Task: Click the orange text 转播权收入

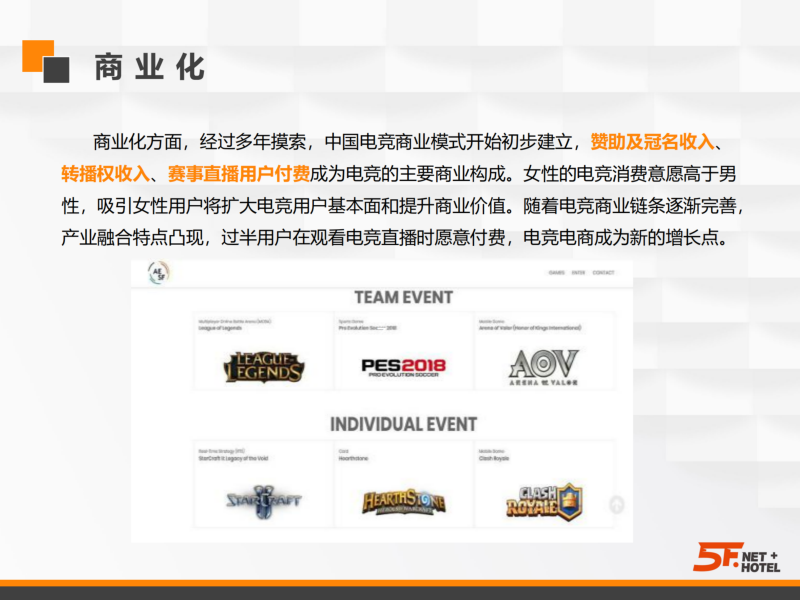Action: pos(105,174)
